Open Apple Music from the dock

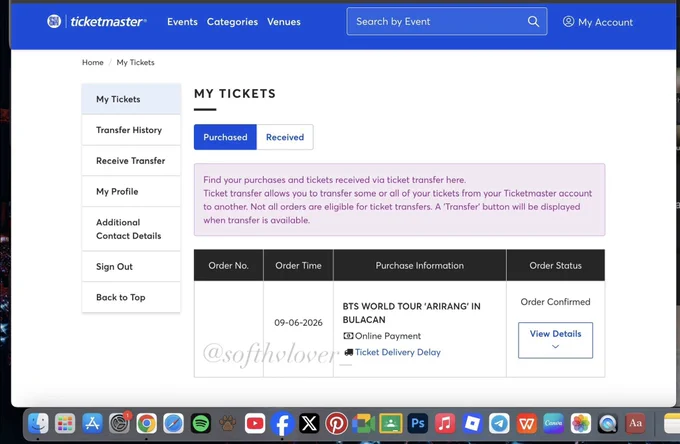[445, 423]
